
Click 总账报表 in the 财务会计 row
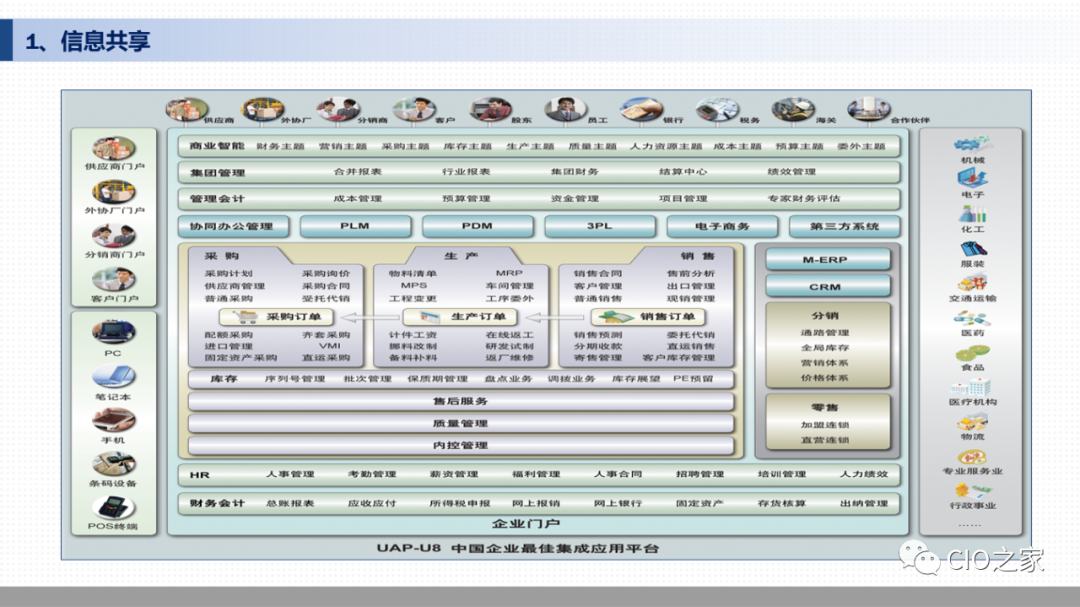point(290,503)
